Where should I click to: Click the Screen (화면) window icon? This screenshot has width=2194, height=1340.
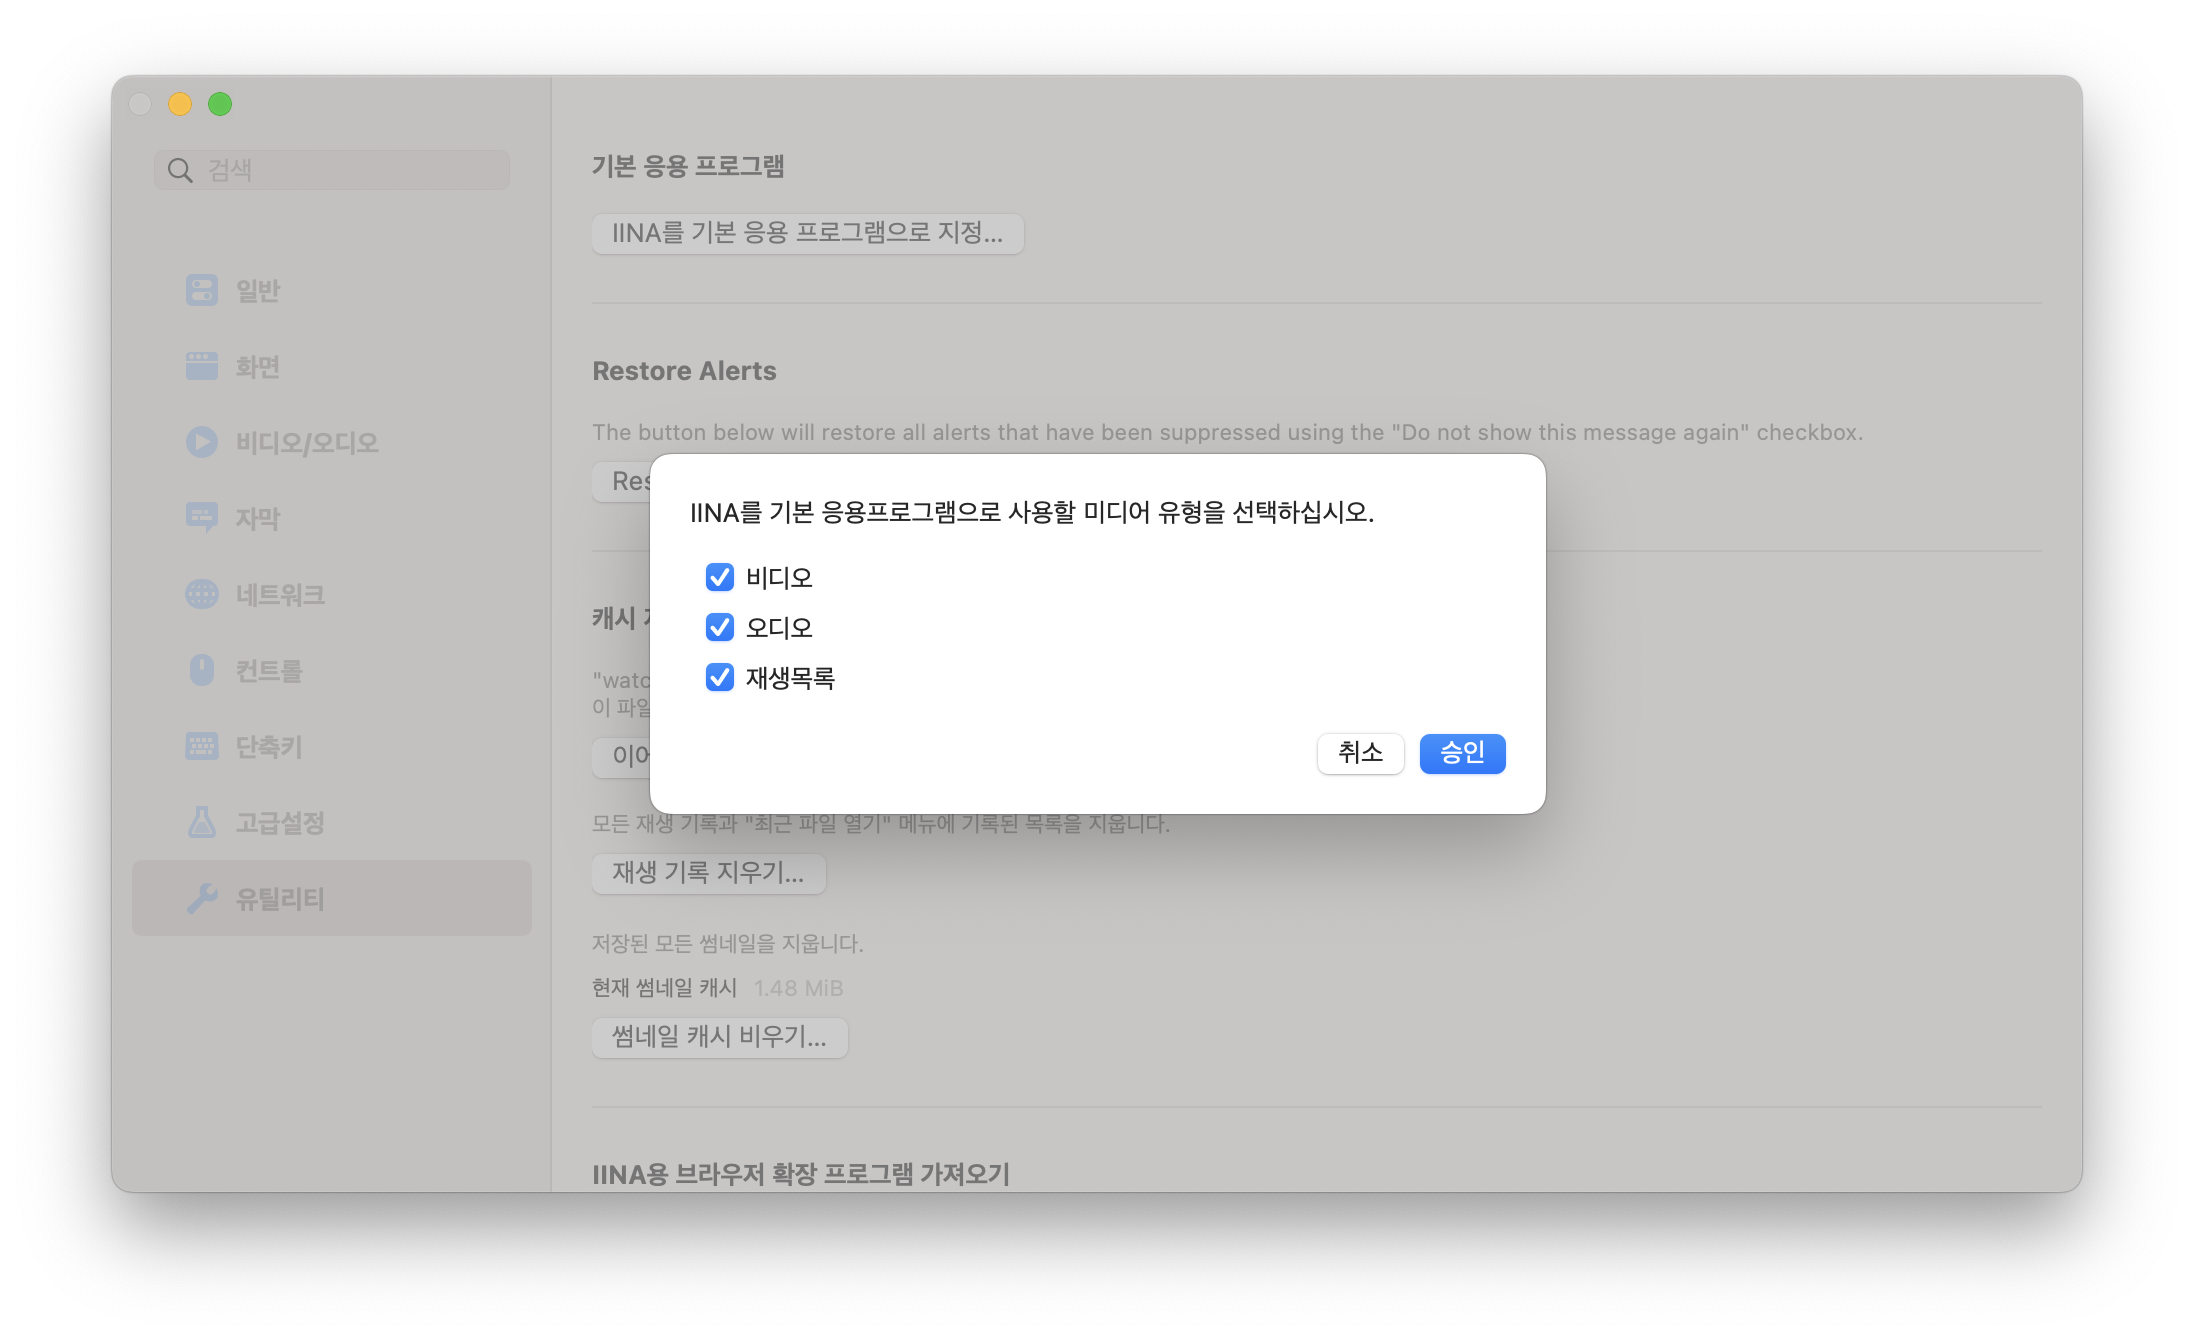(202, 366)
